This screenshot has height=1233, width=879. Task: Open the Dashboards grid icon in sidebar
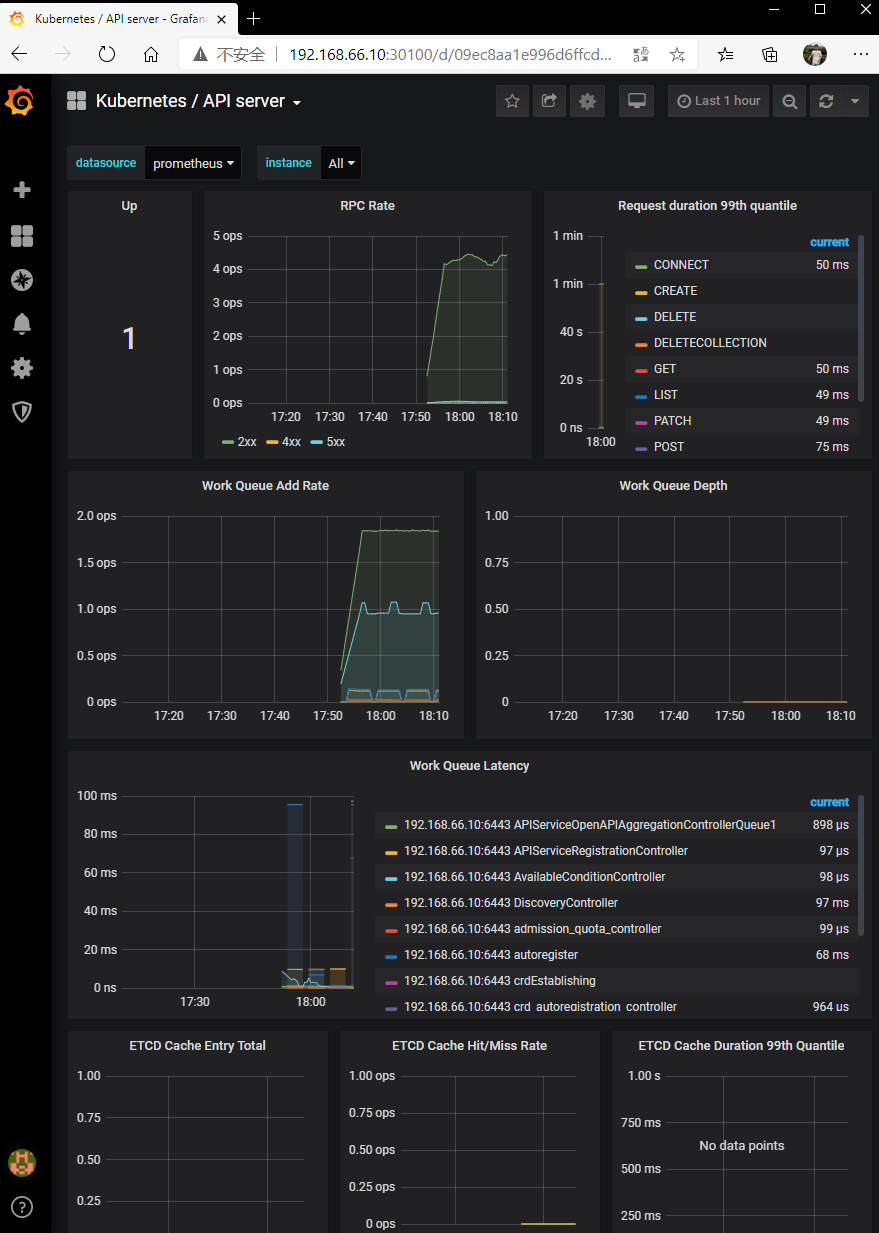click(21, 236)
